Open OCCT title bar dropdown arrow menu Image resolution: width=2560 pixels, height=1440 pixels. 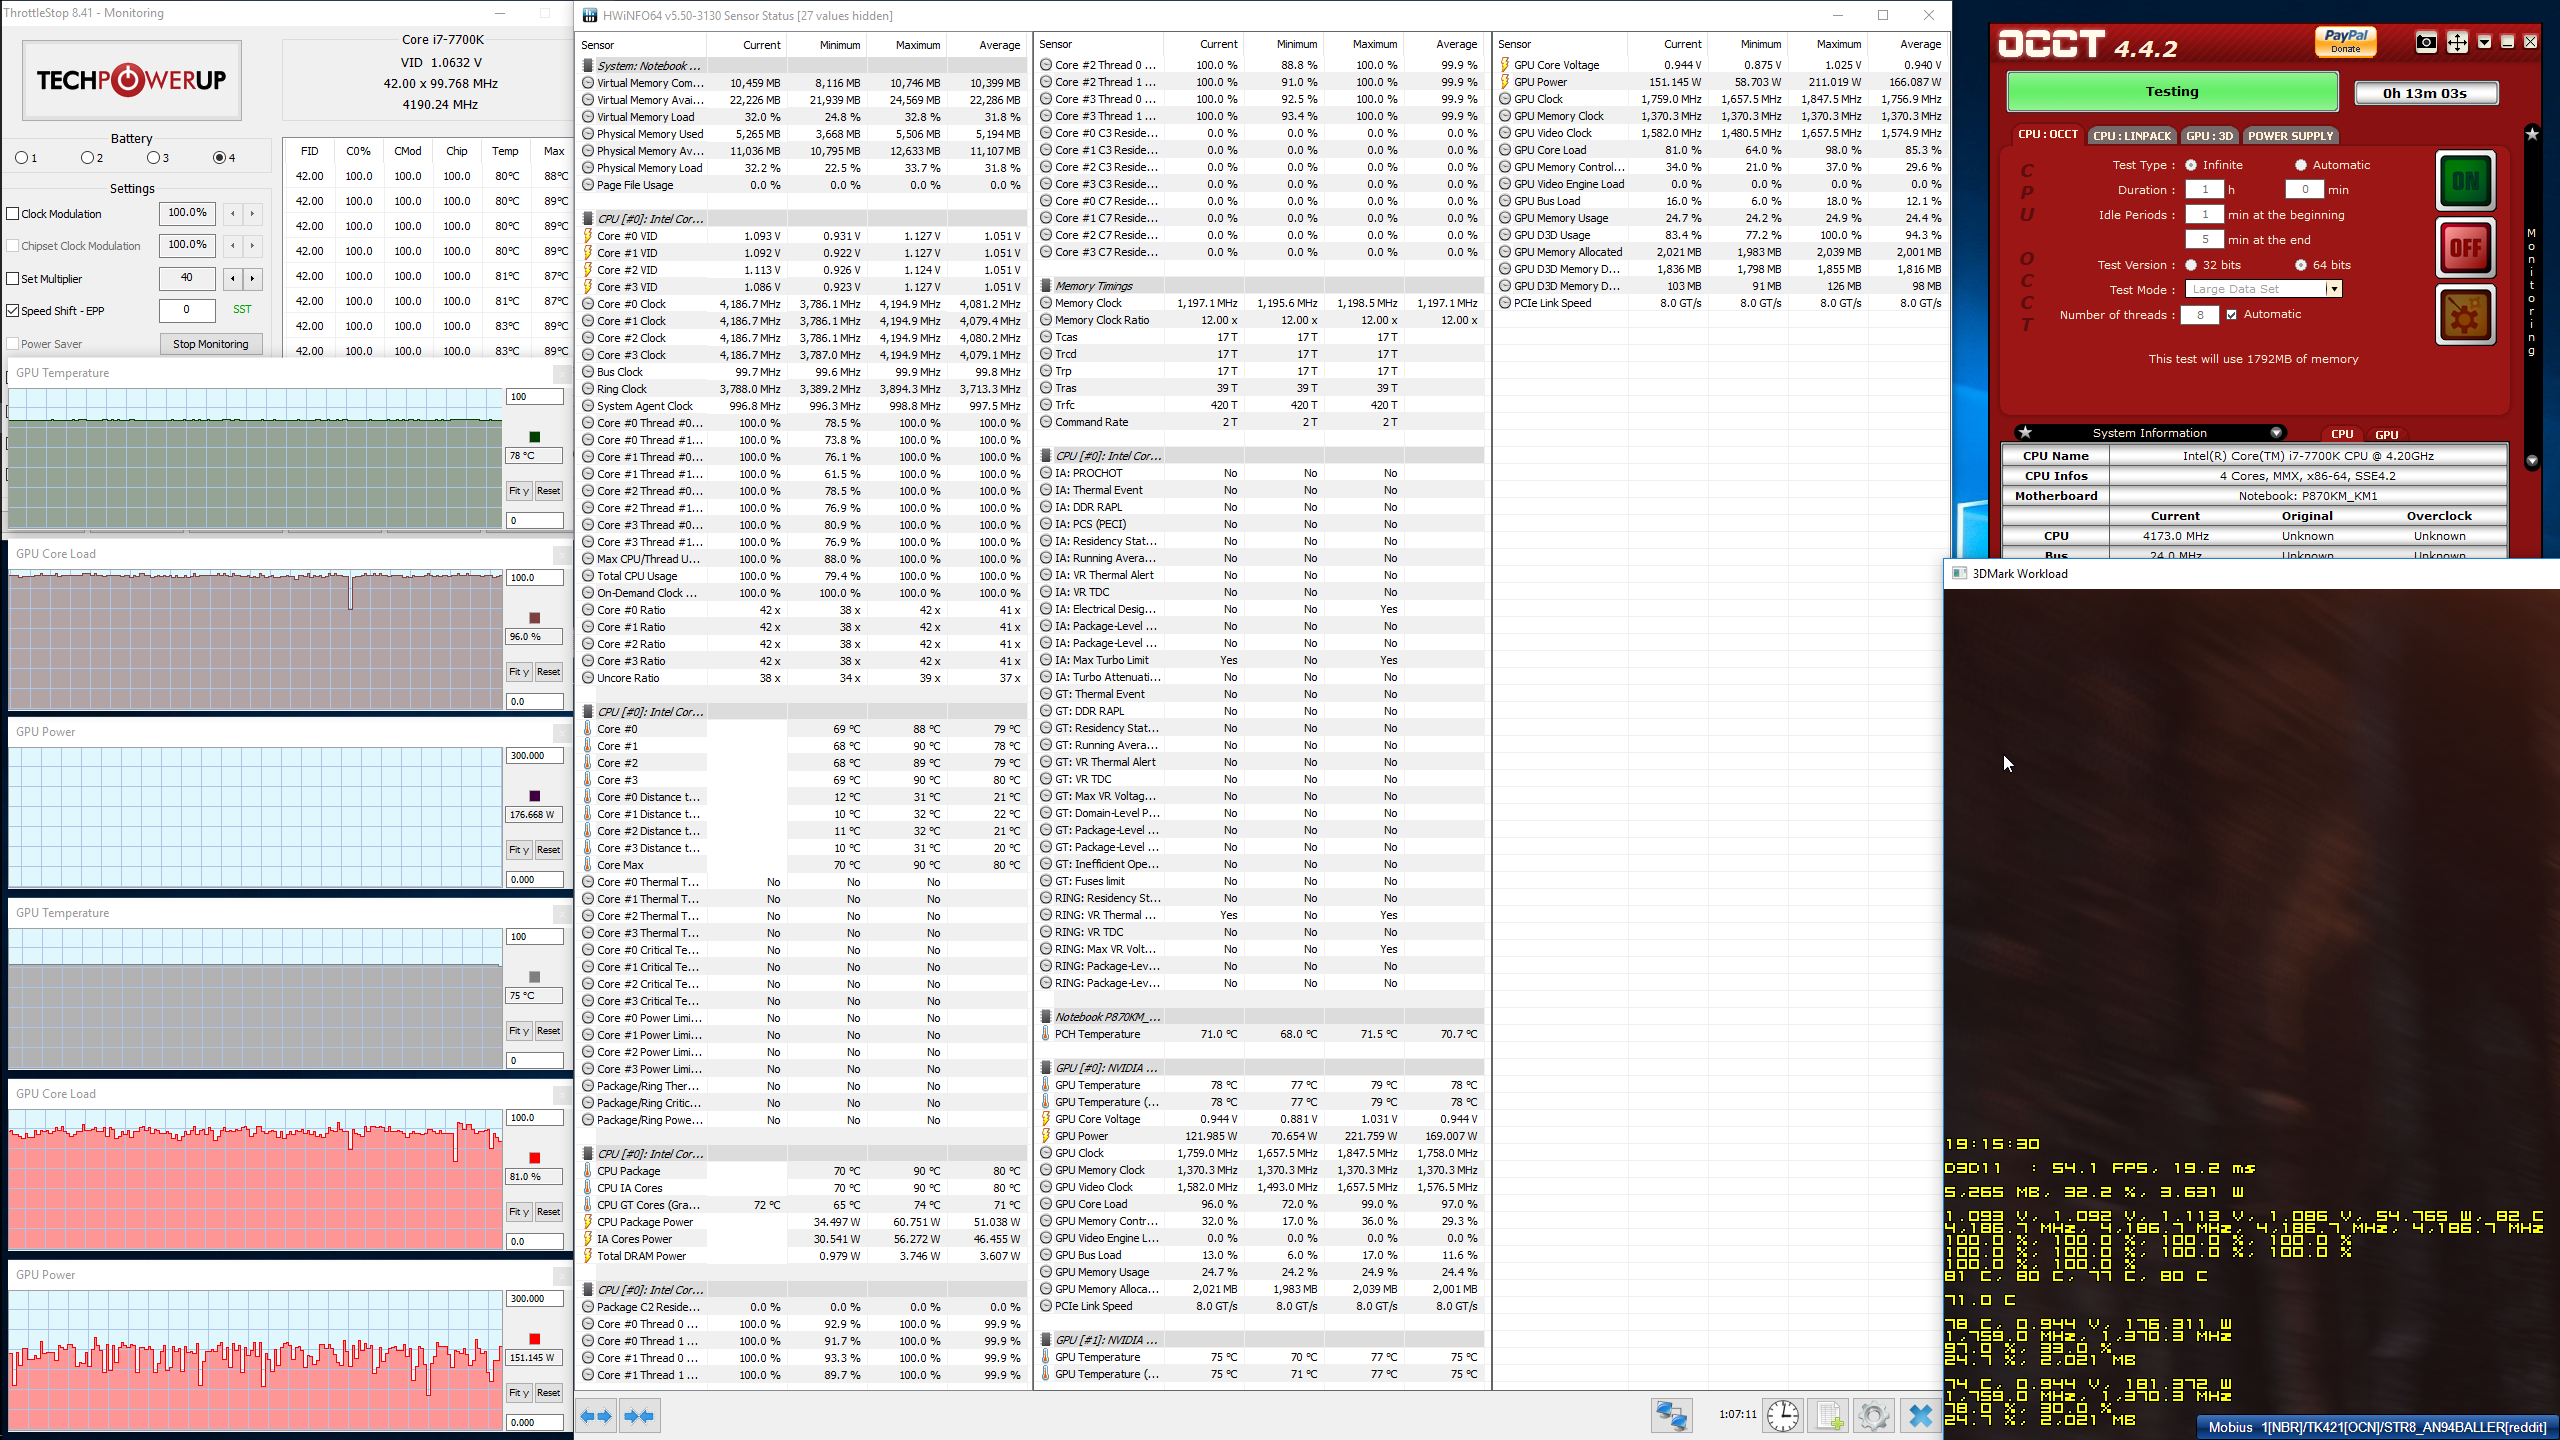(x=2485, y=42)
